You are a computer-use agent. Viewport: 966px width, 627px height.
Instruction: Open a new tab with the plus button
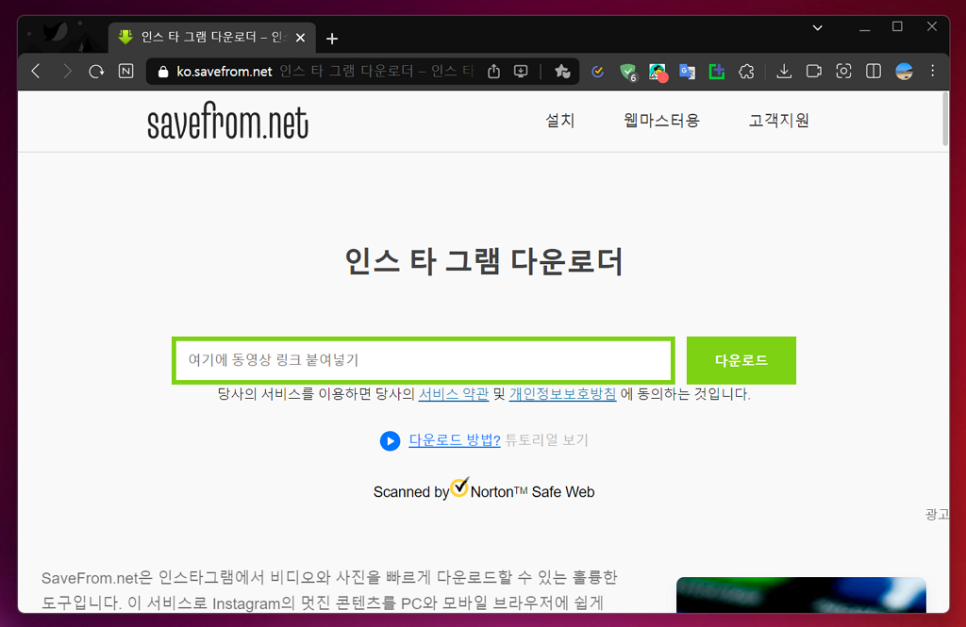pyautogui.click(x=332, y=39)
